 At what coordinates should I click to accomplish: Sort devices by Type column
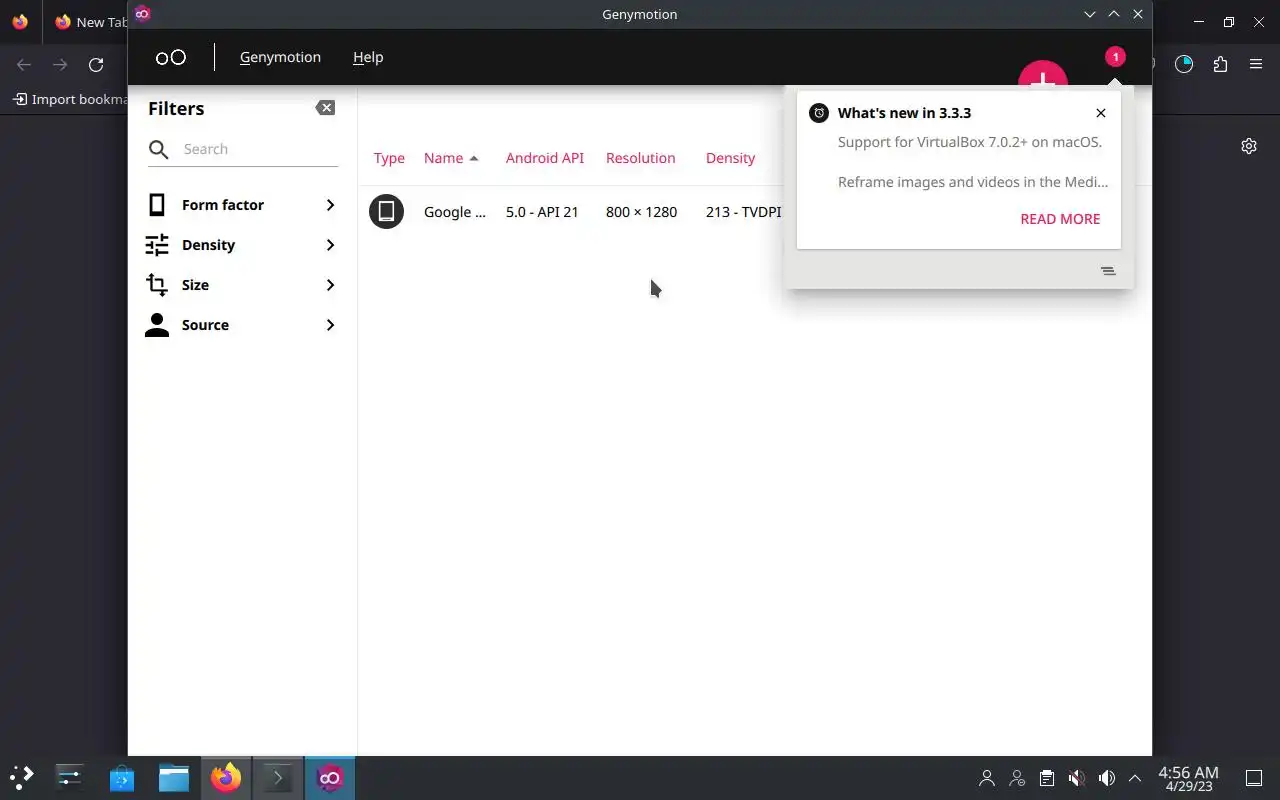click(x=389, y=158)
